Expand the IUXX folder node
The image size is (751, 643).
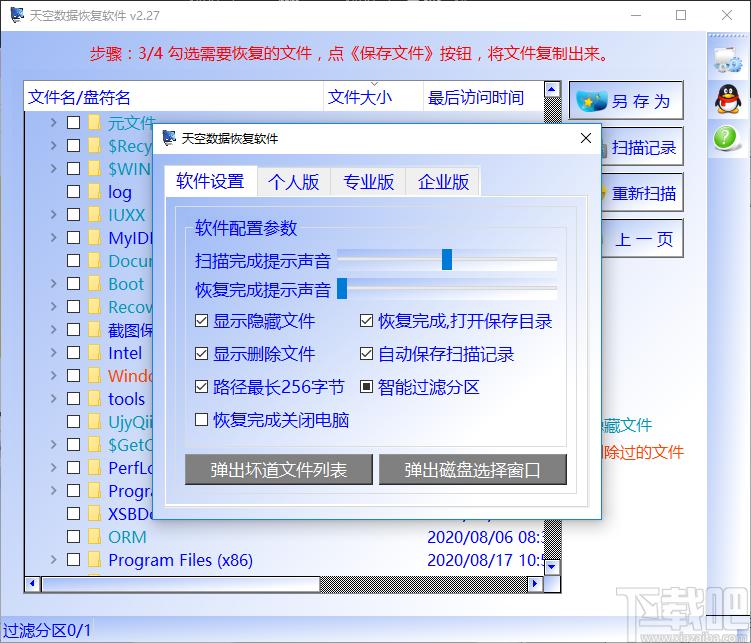(x=53, y=214)
